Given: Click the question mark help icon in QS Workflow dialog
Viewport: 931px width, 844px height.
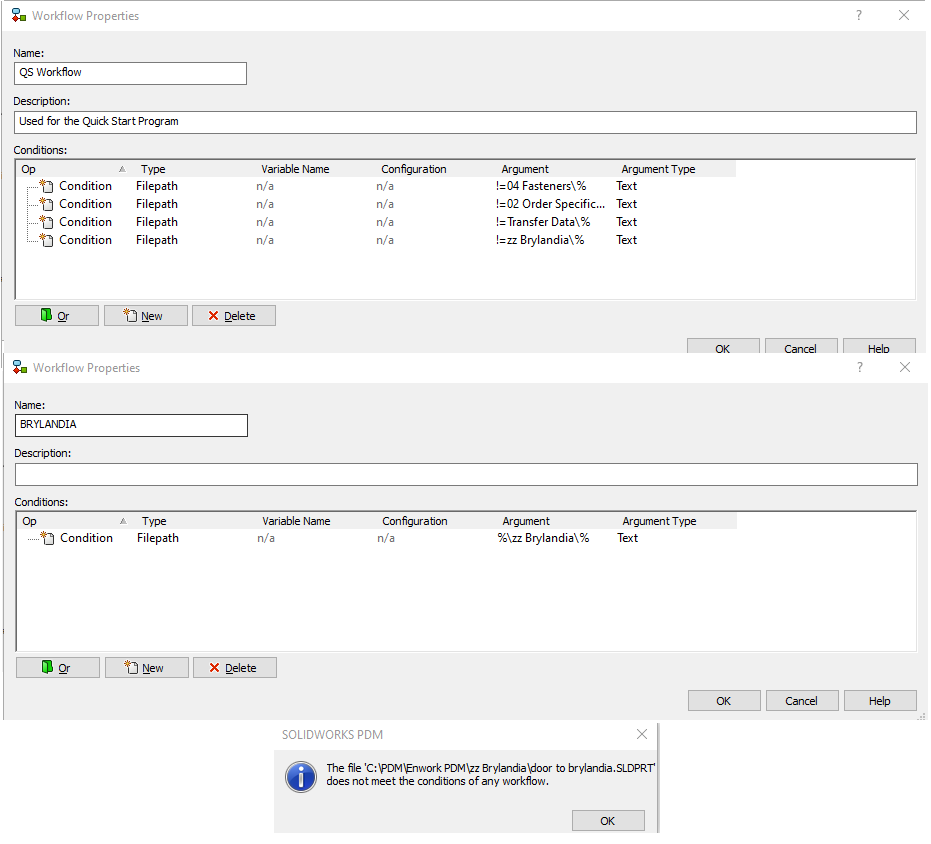Looking at the screenshot, I should coord(859,15).
